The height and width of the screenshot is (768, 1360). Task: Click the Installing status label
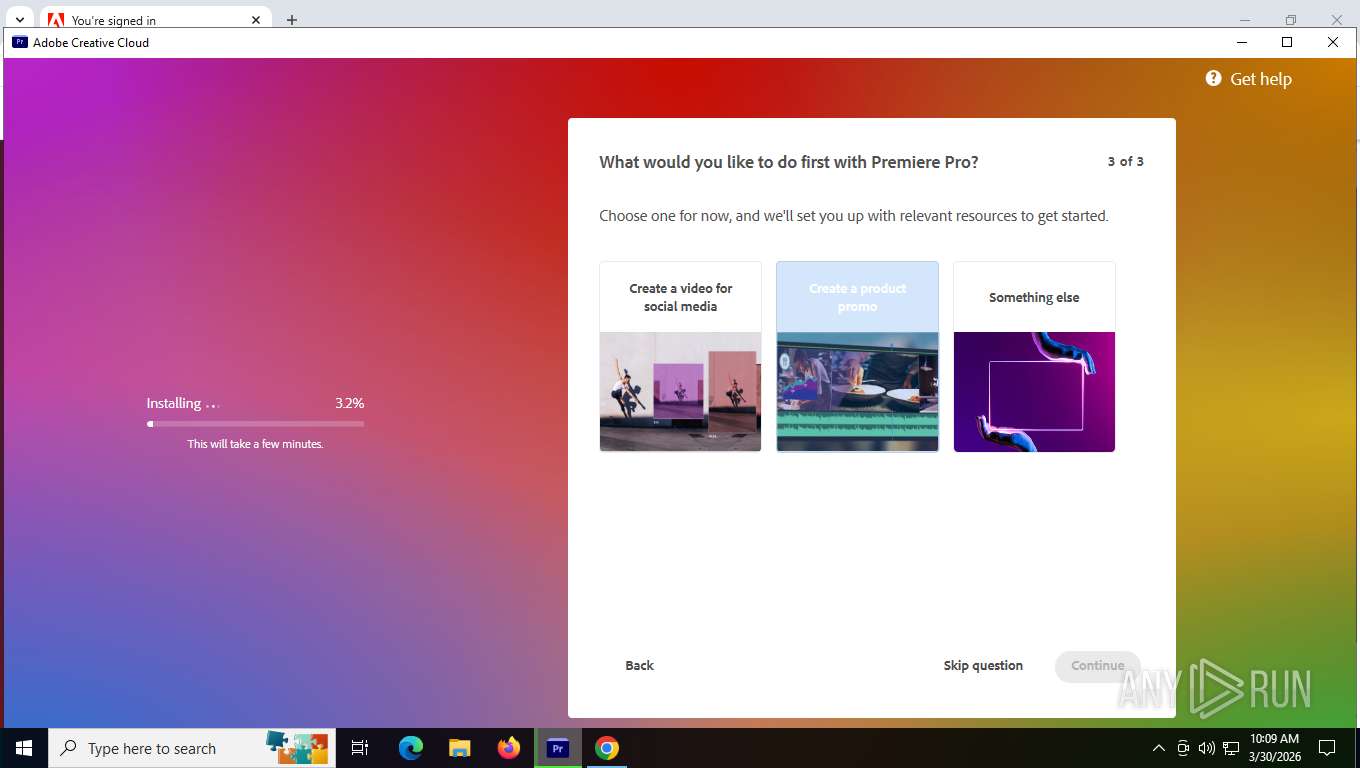tap(174, 403)
